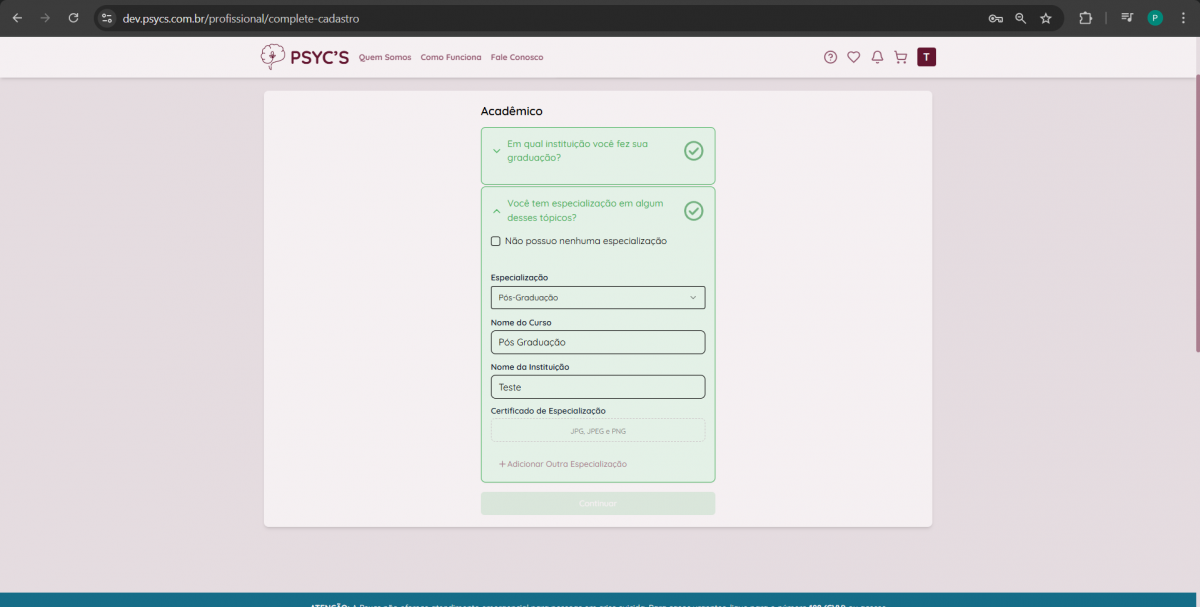The image size is (1200, 607).
Task: Click the help question mark icon
Action: point(830,57)
